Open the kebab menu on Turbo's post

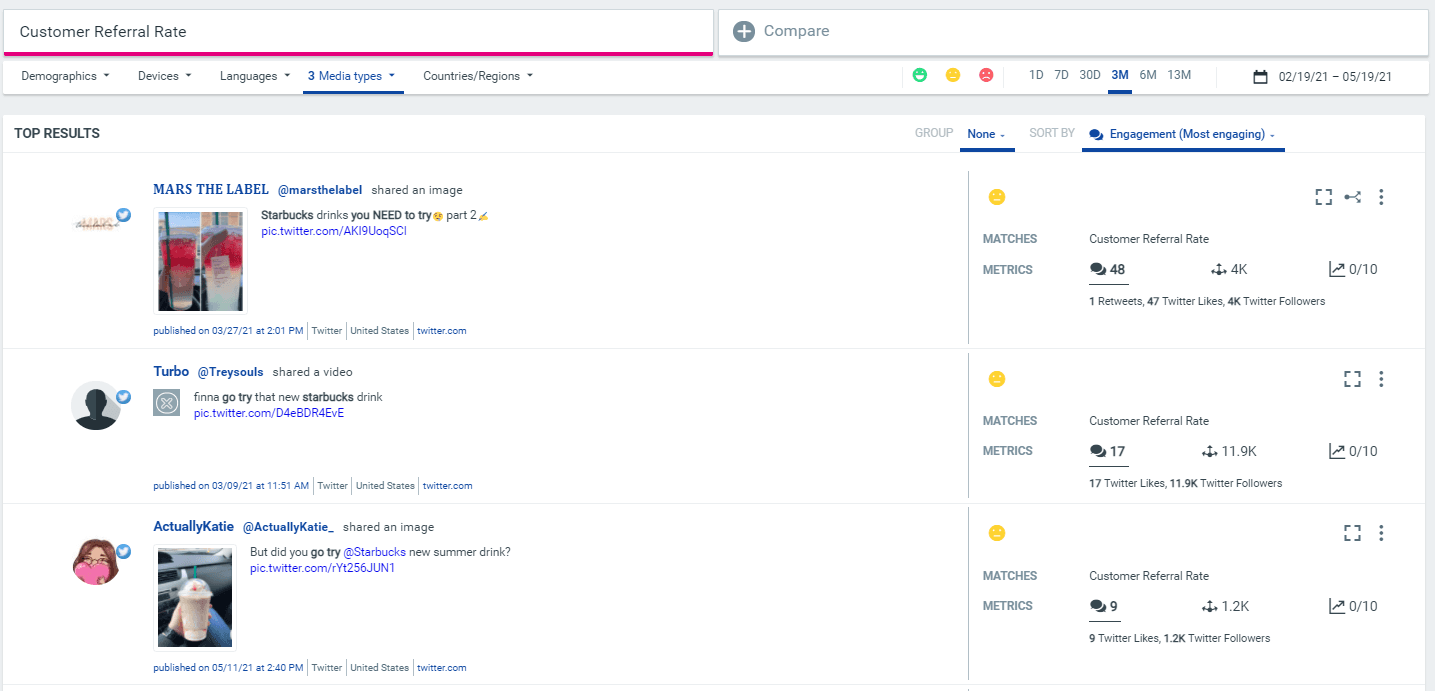click(x=1381, y=379)
